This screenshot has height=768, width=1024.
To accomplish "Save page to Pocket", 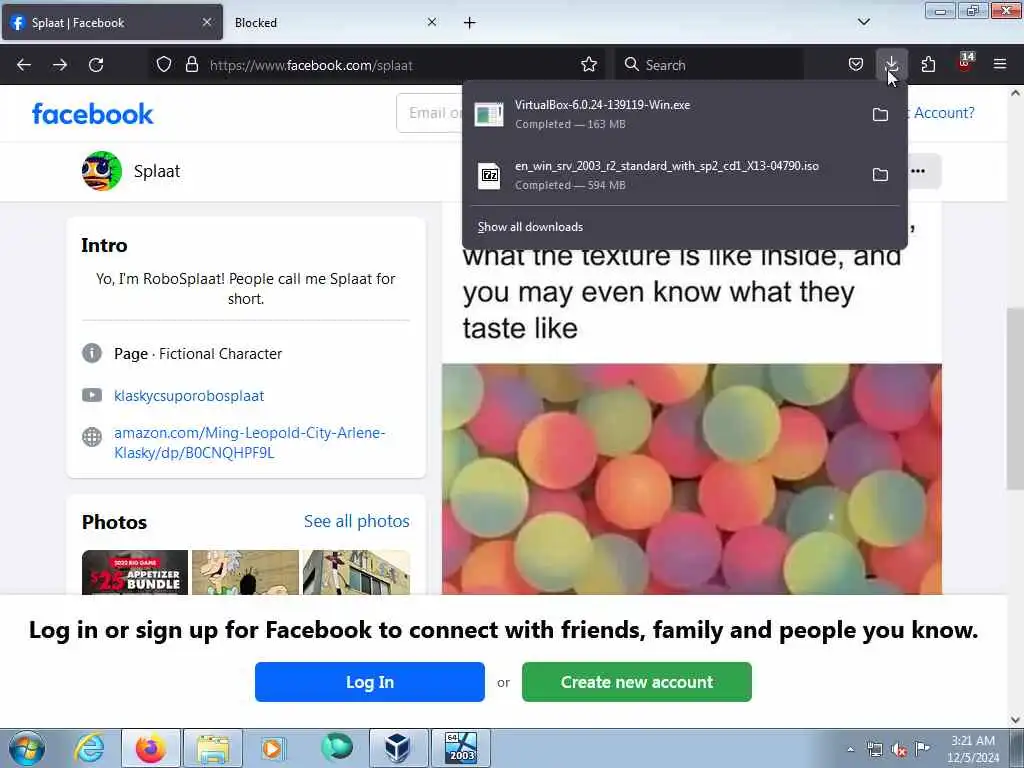I will point(856,65).
